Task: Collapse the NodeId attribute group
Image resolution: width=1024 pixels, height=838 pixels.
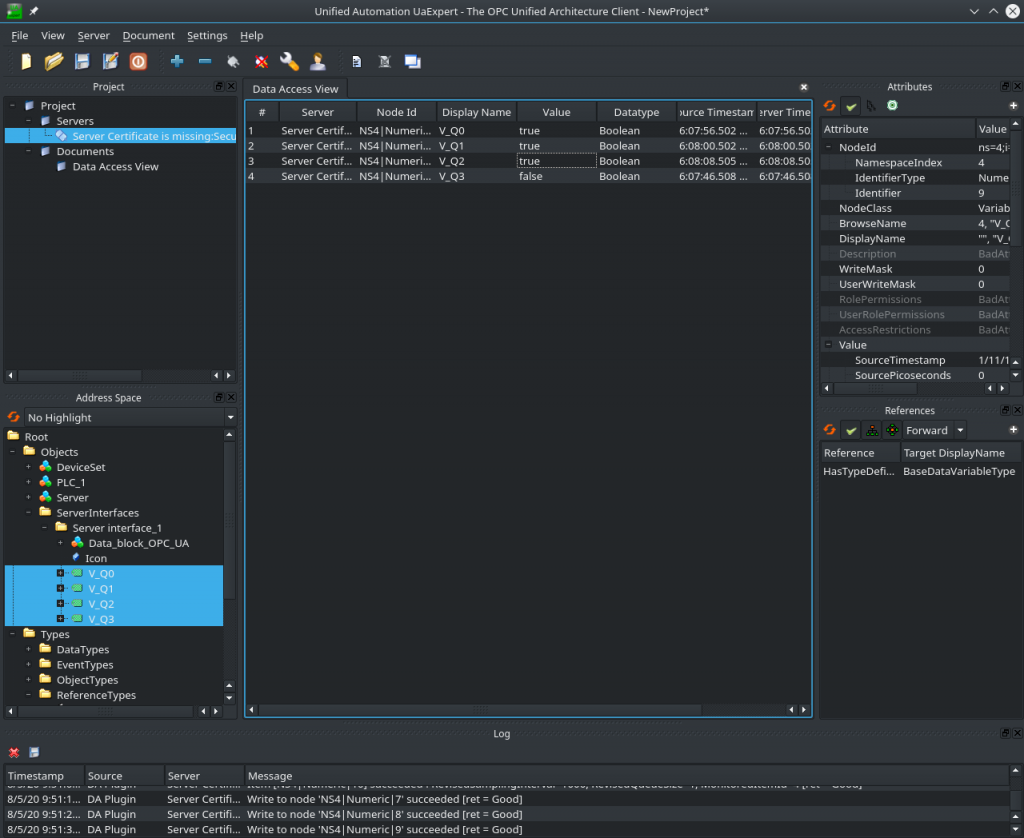Action: click(828, 147)
